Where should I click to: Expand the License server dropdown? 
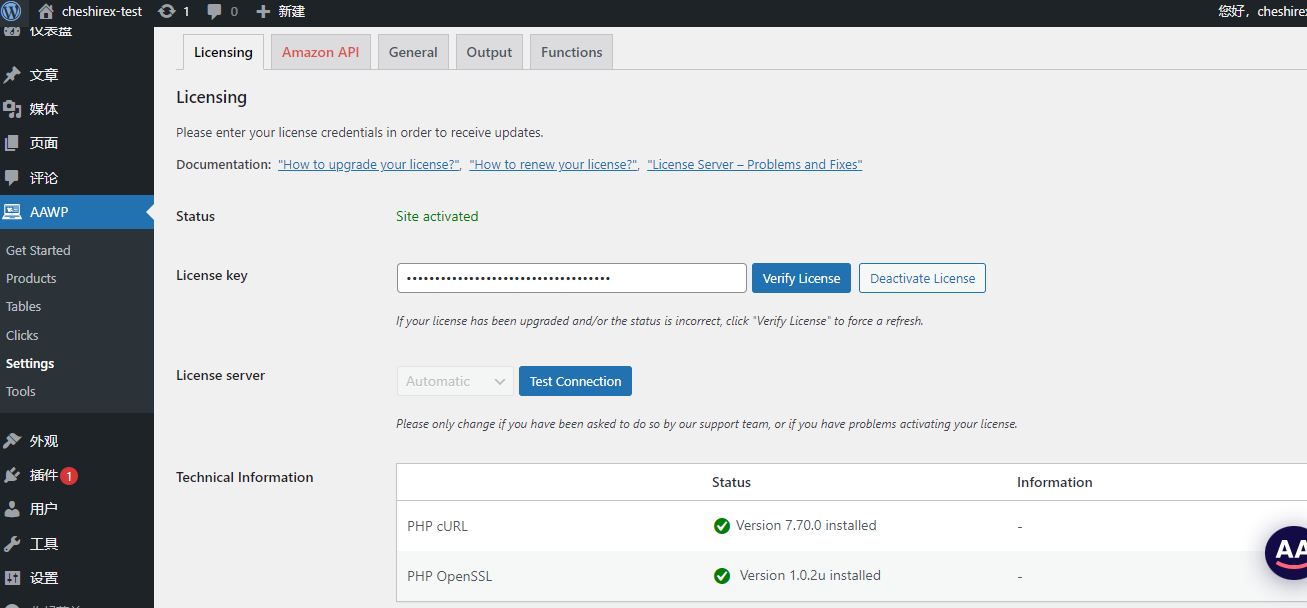(x=454, y=381)
